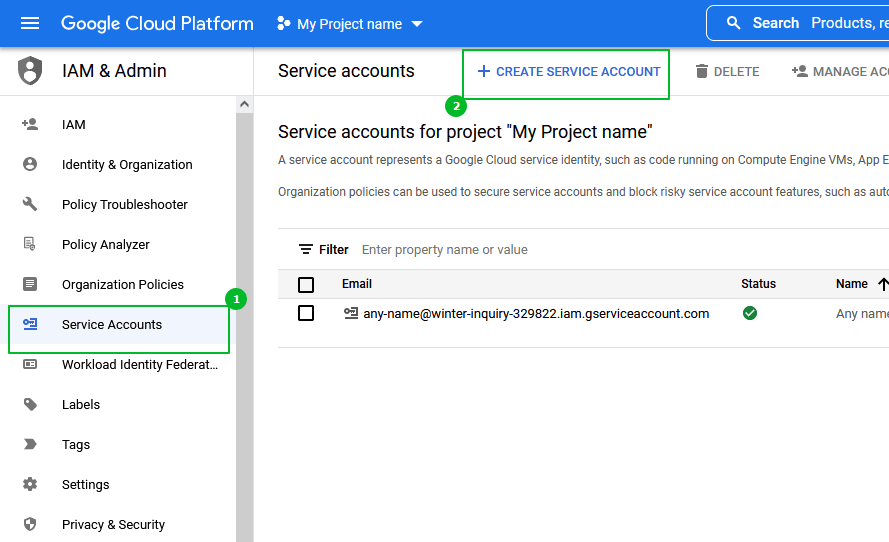889x542 pixels.
Task: Open the hamburger navigation menu
Action: pyautogui.click(x=30, y=23)
